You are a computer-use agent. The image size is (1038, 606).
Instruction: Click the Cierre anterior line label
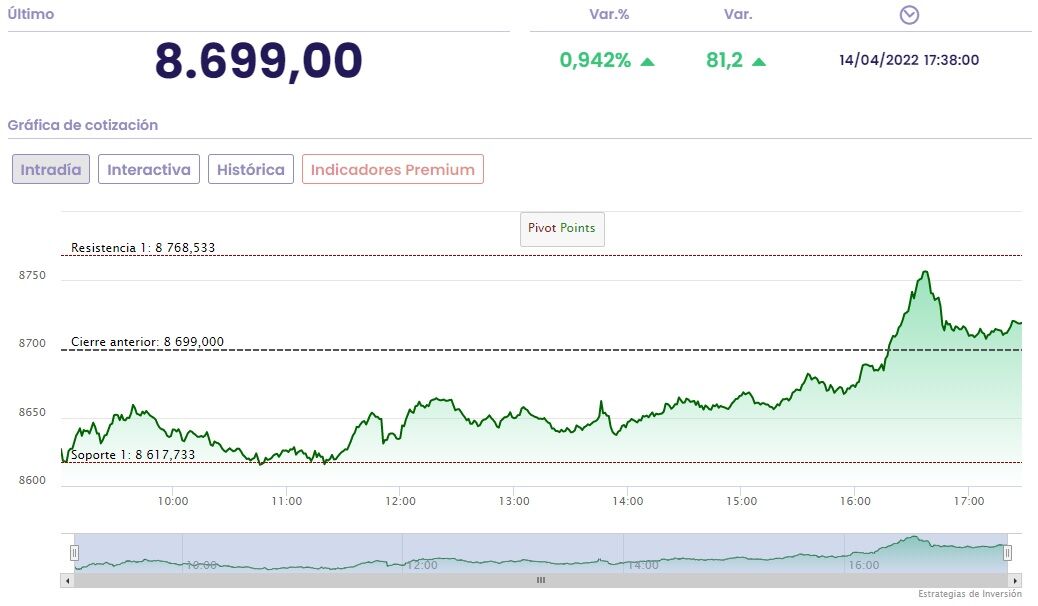pyautogui.click(x=147, y=342)
